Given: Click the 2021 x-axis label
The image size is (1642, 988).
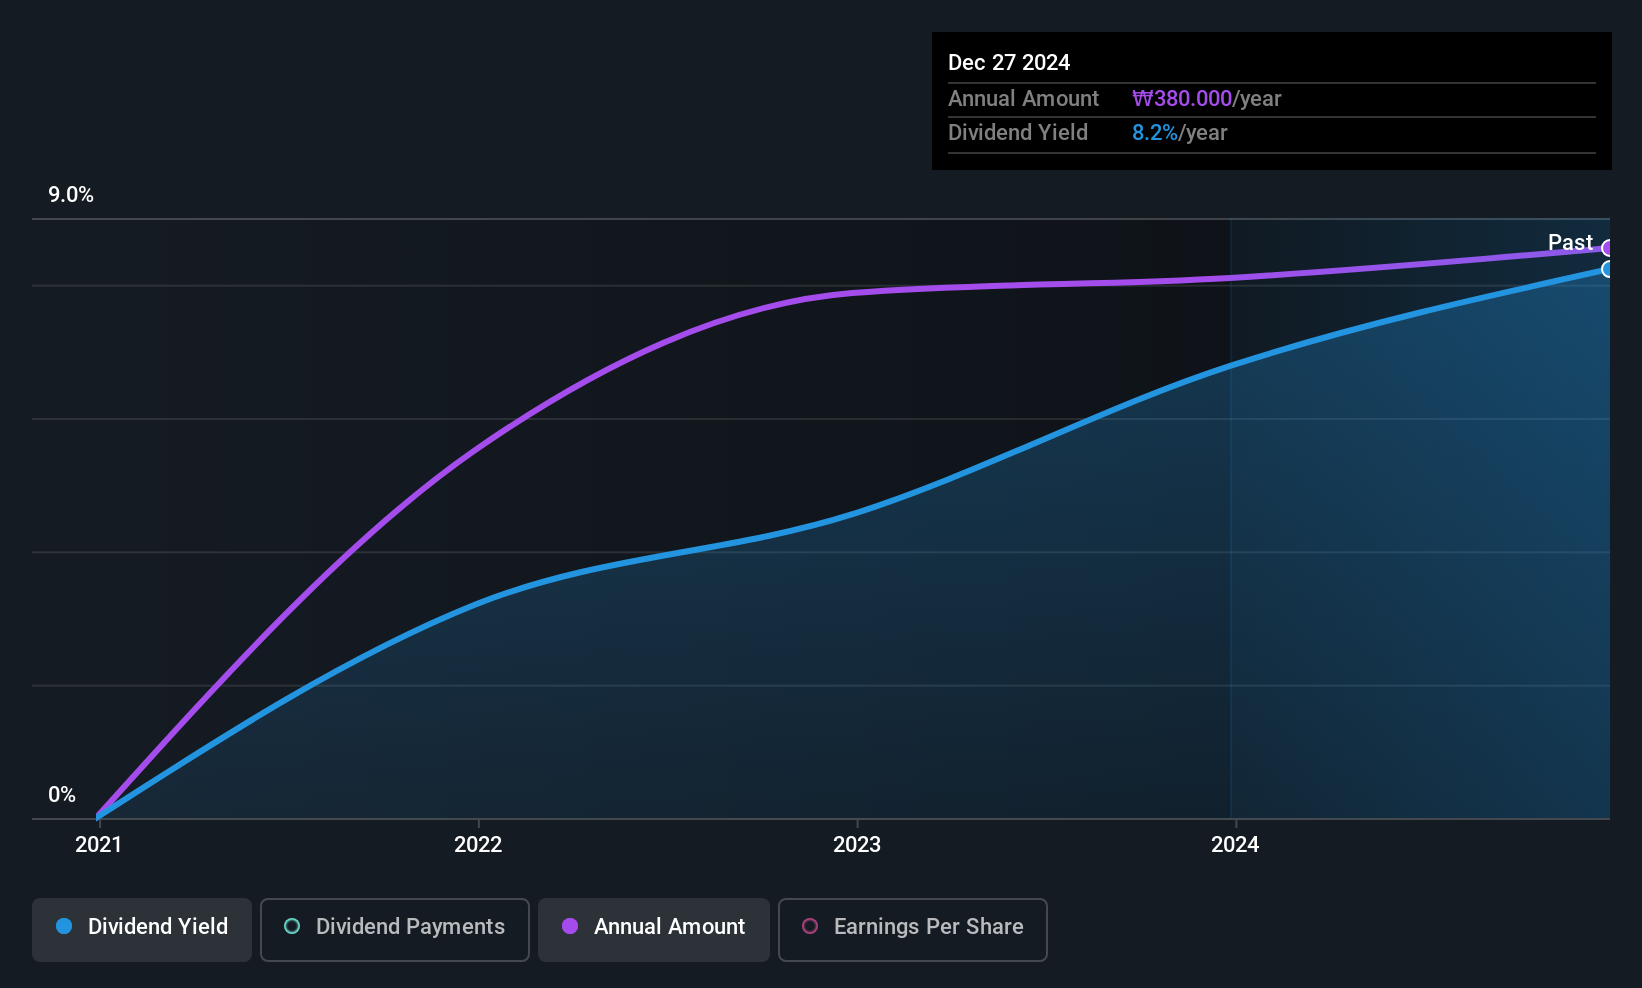Looking at the screenshot, I should click(x=98, y=845).
